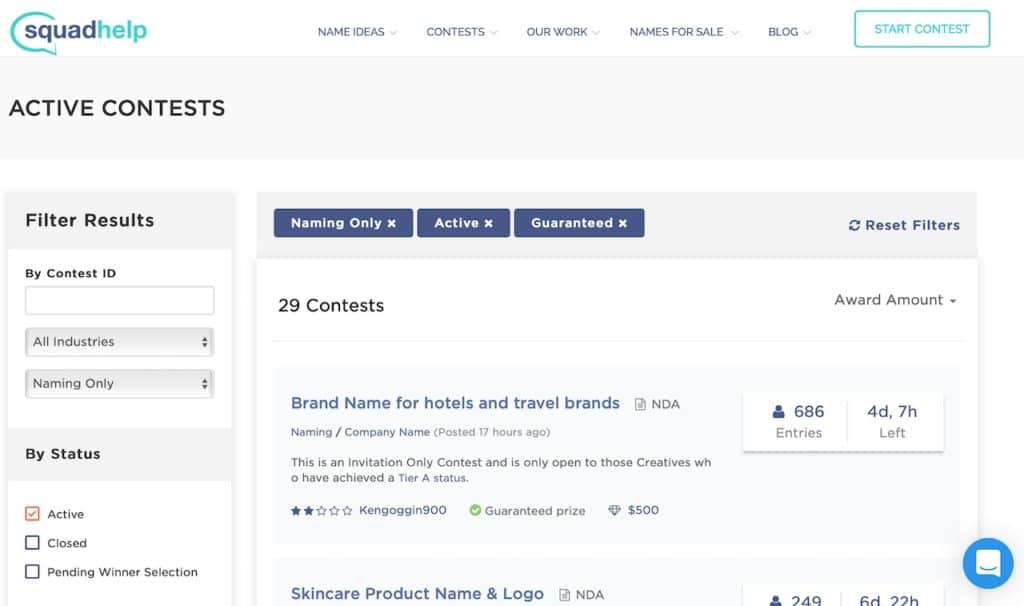
Task: Uncheck the Active status checkbox
Action: 32,513
